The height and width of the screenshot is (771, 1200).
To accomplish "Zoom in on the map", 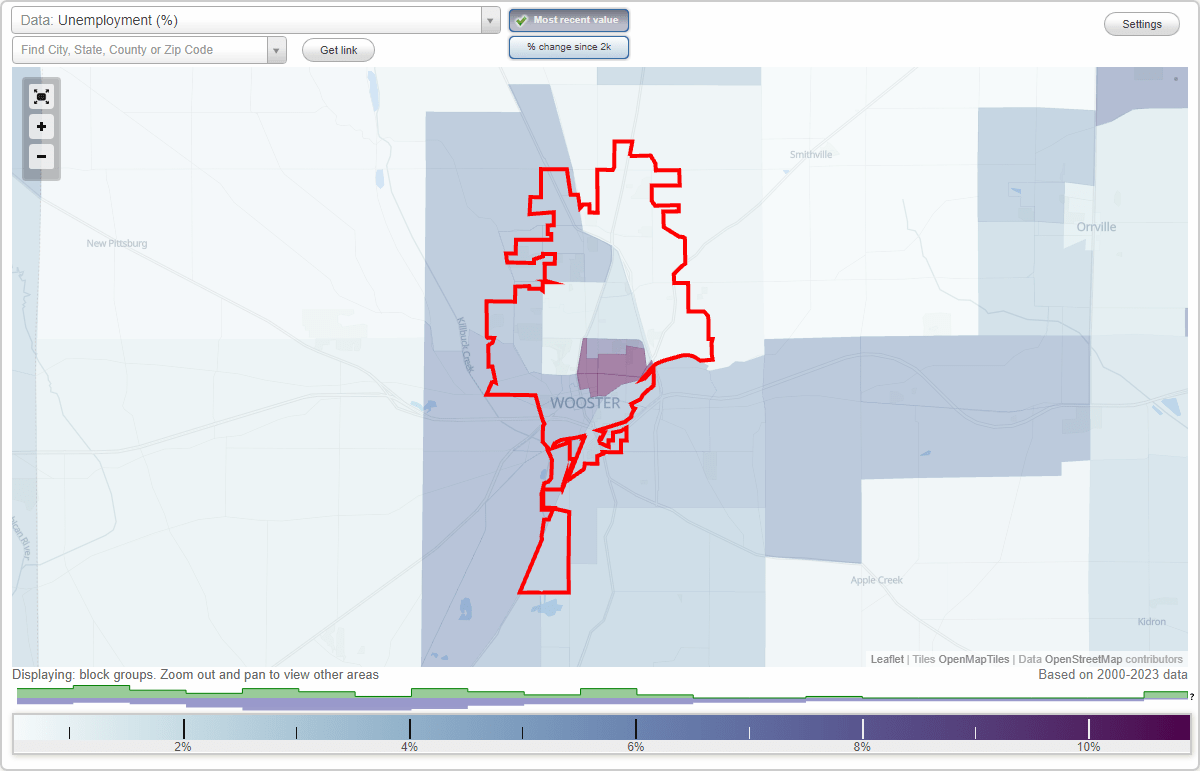I will [x=41, y=127].
